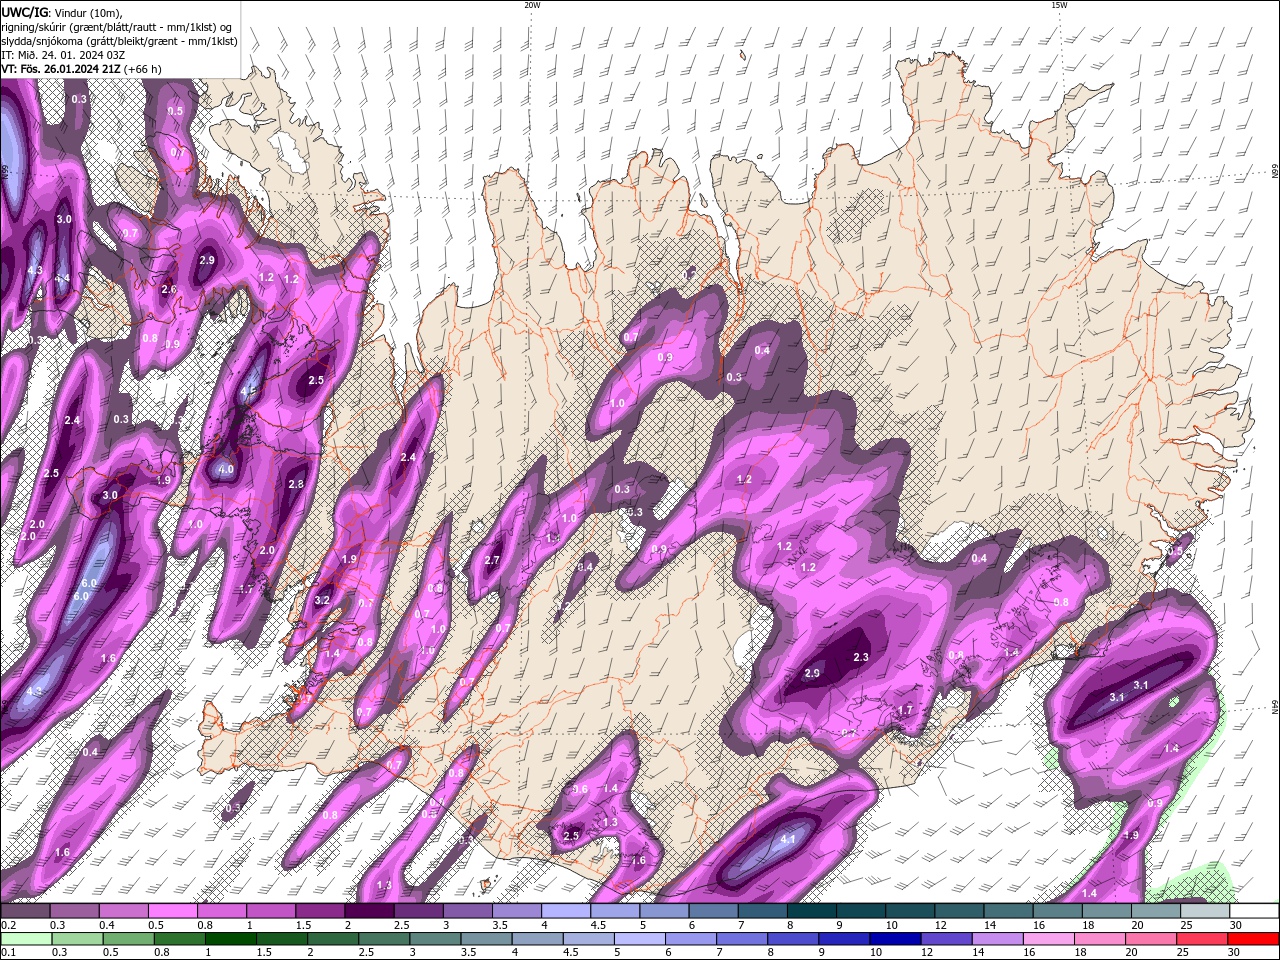Click the 2.6 precipitation value
The image size is (1280, 960).
coord(169,289)
